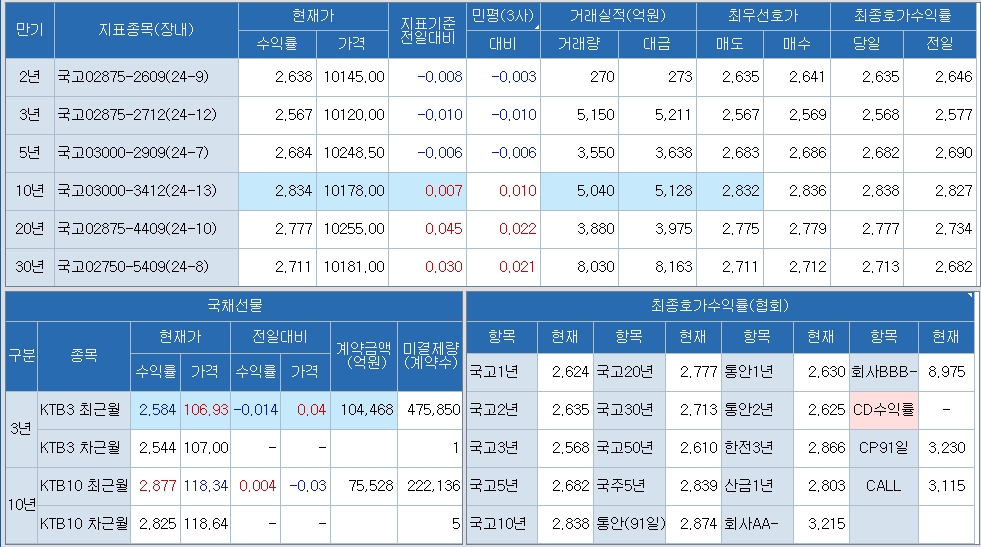Click the 거래실적(억원) header
The image size is (981, 547).
coord(618,16)
